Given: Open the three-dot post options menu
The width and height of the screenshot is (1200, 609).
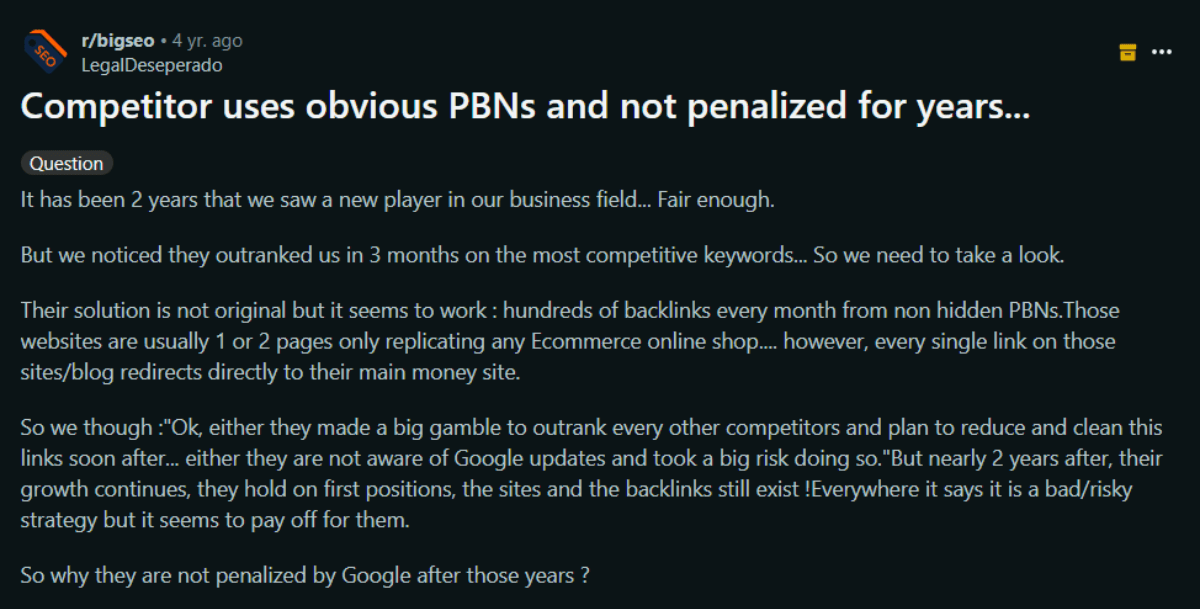Looking at the screenshot, I should coord(1161,52).
